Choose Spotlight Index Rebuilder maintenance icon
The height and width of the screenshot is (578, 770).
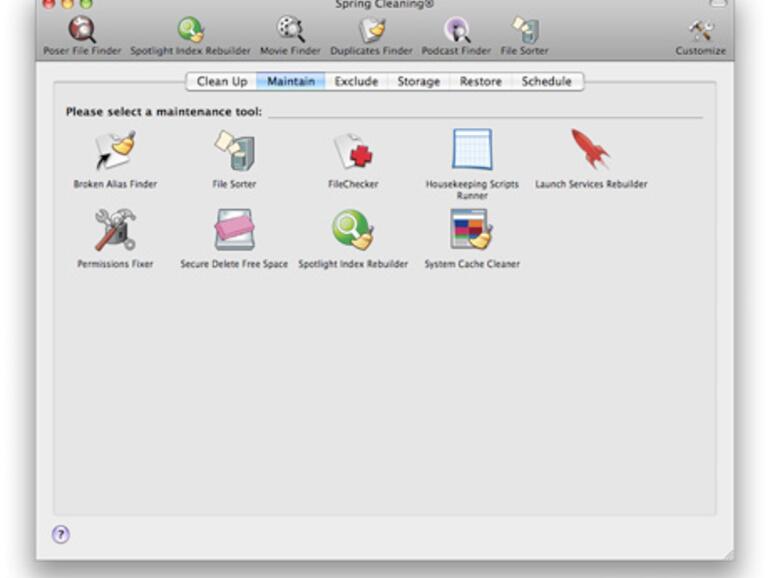(353, 230)
